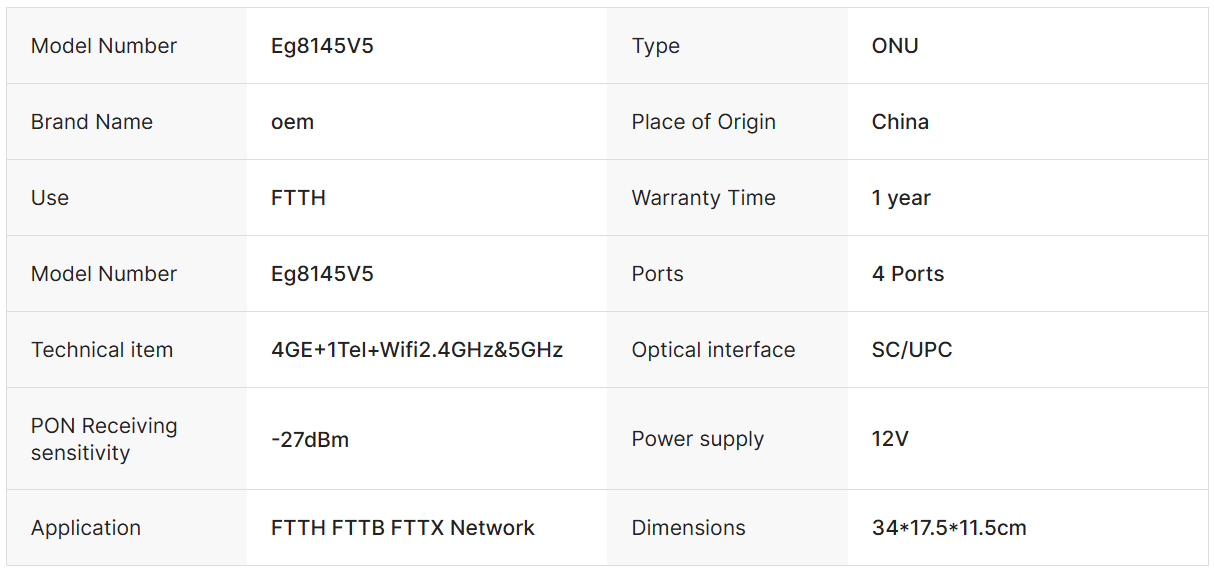Select the China origin value
This screenshot has height=571, width=1214.
click(900, 122)
